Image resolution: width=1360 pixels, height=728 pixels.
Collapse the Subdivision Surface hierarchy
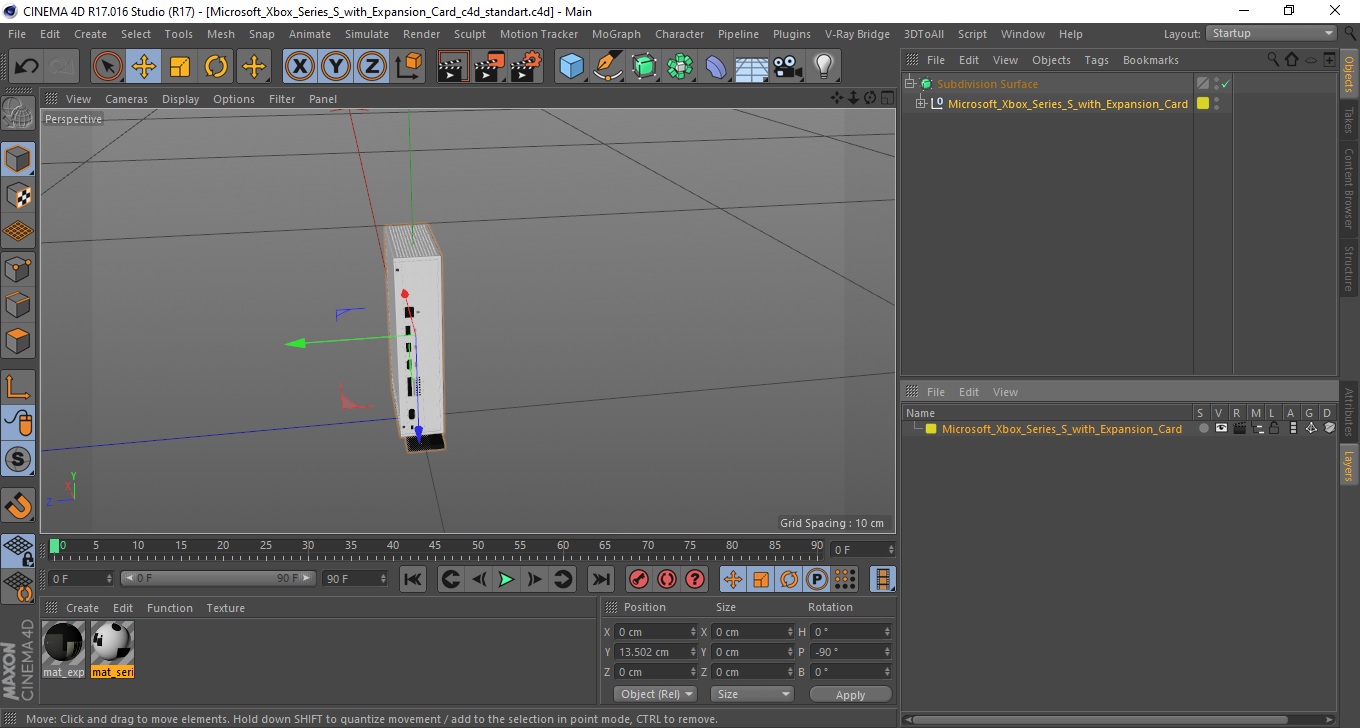pos(910,84)
